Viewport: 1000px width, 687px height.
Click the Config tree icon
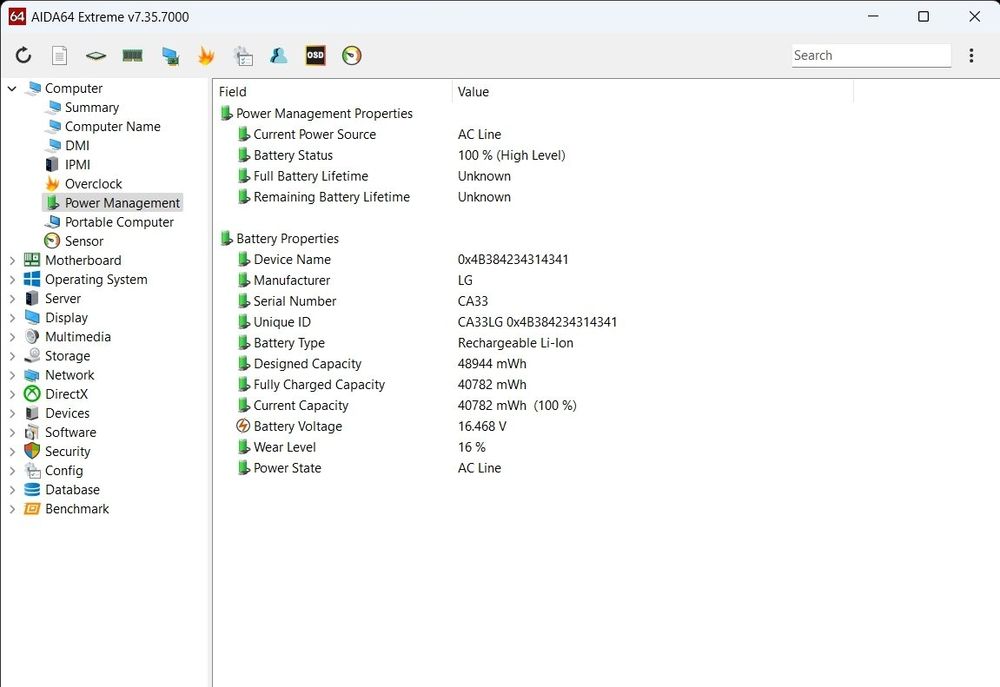(32, 471)
